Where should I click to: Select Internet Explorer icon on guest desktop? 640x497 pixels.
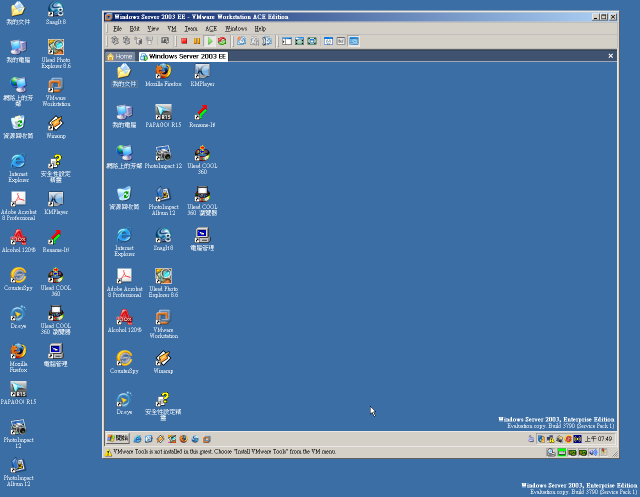[x=124, y=242]
